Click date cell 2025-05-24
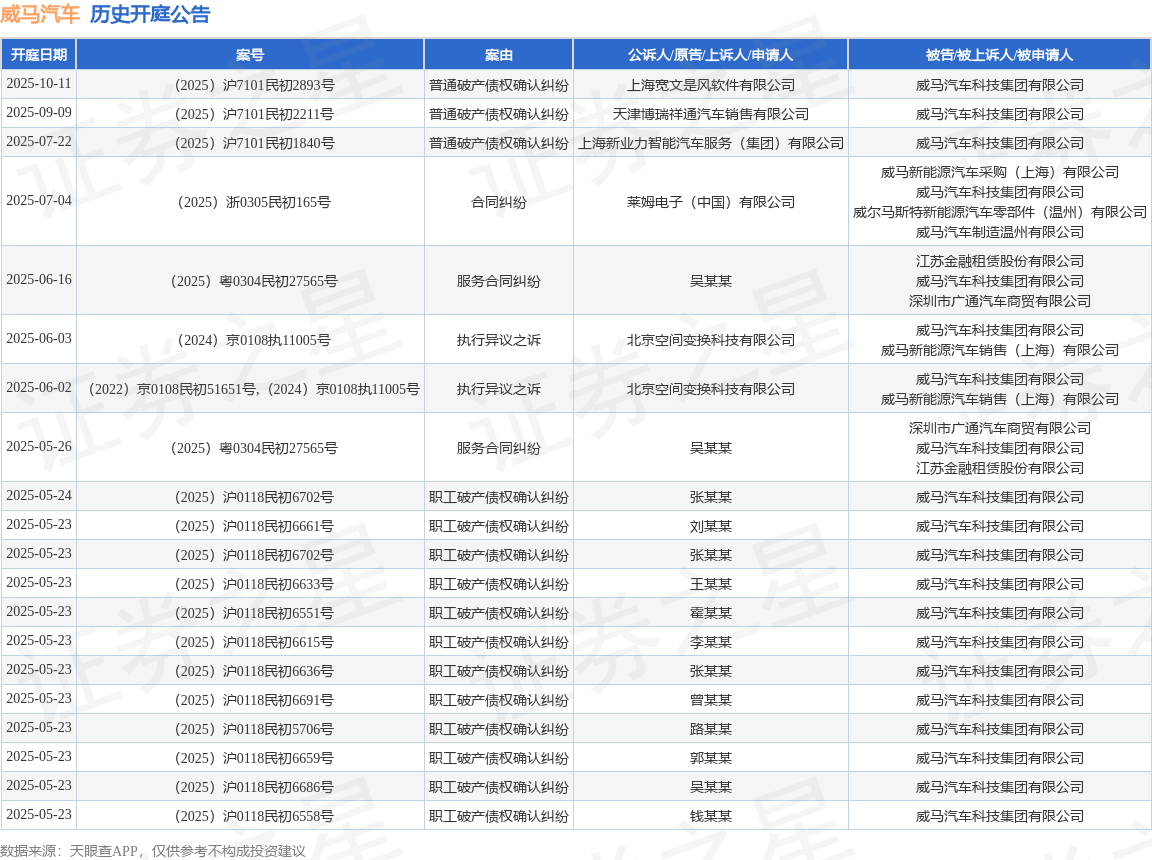 pyautogui.click(x=39, y=496)
